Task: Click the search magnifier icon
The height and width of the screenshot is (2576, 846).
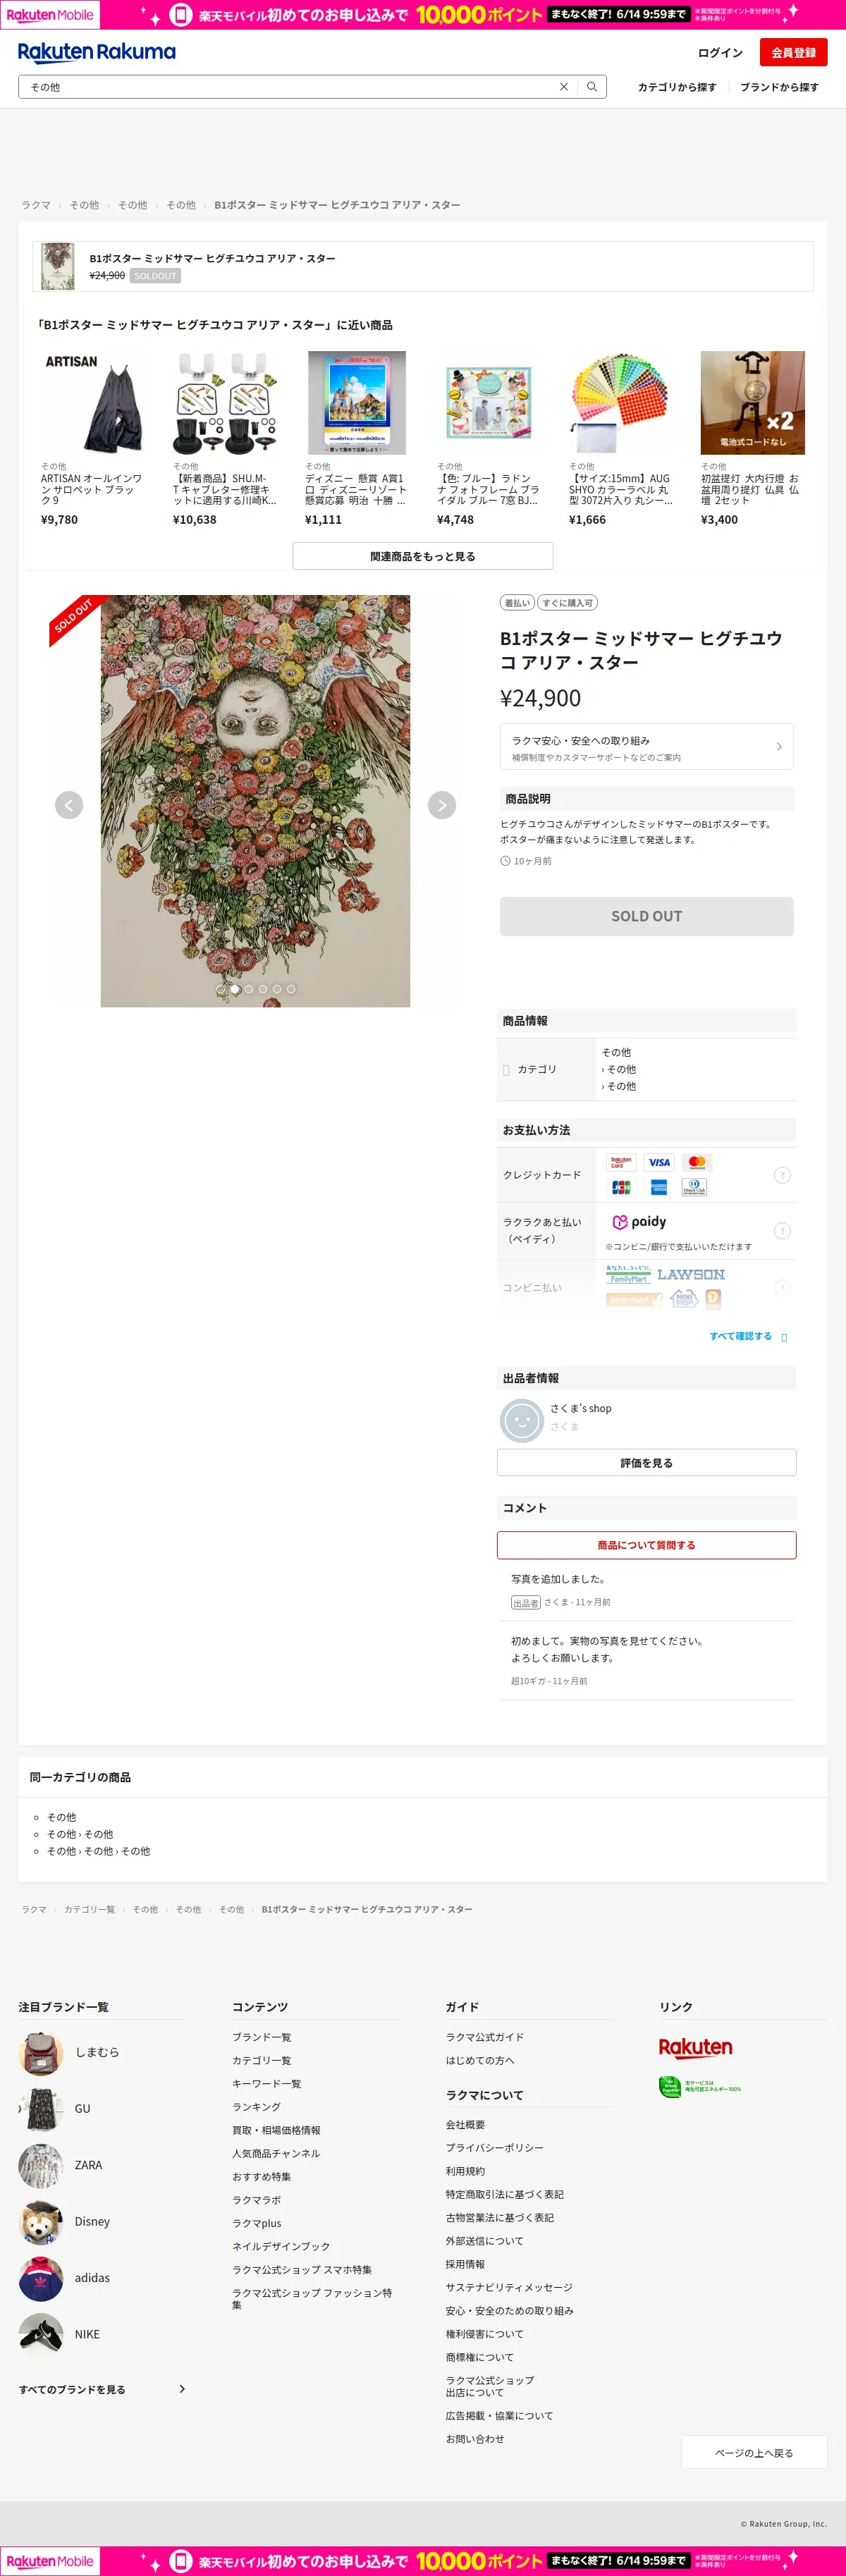Action: point(592,87)
